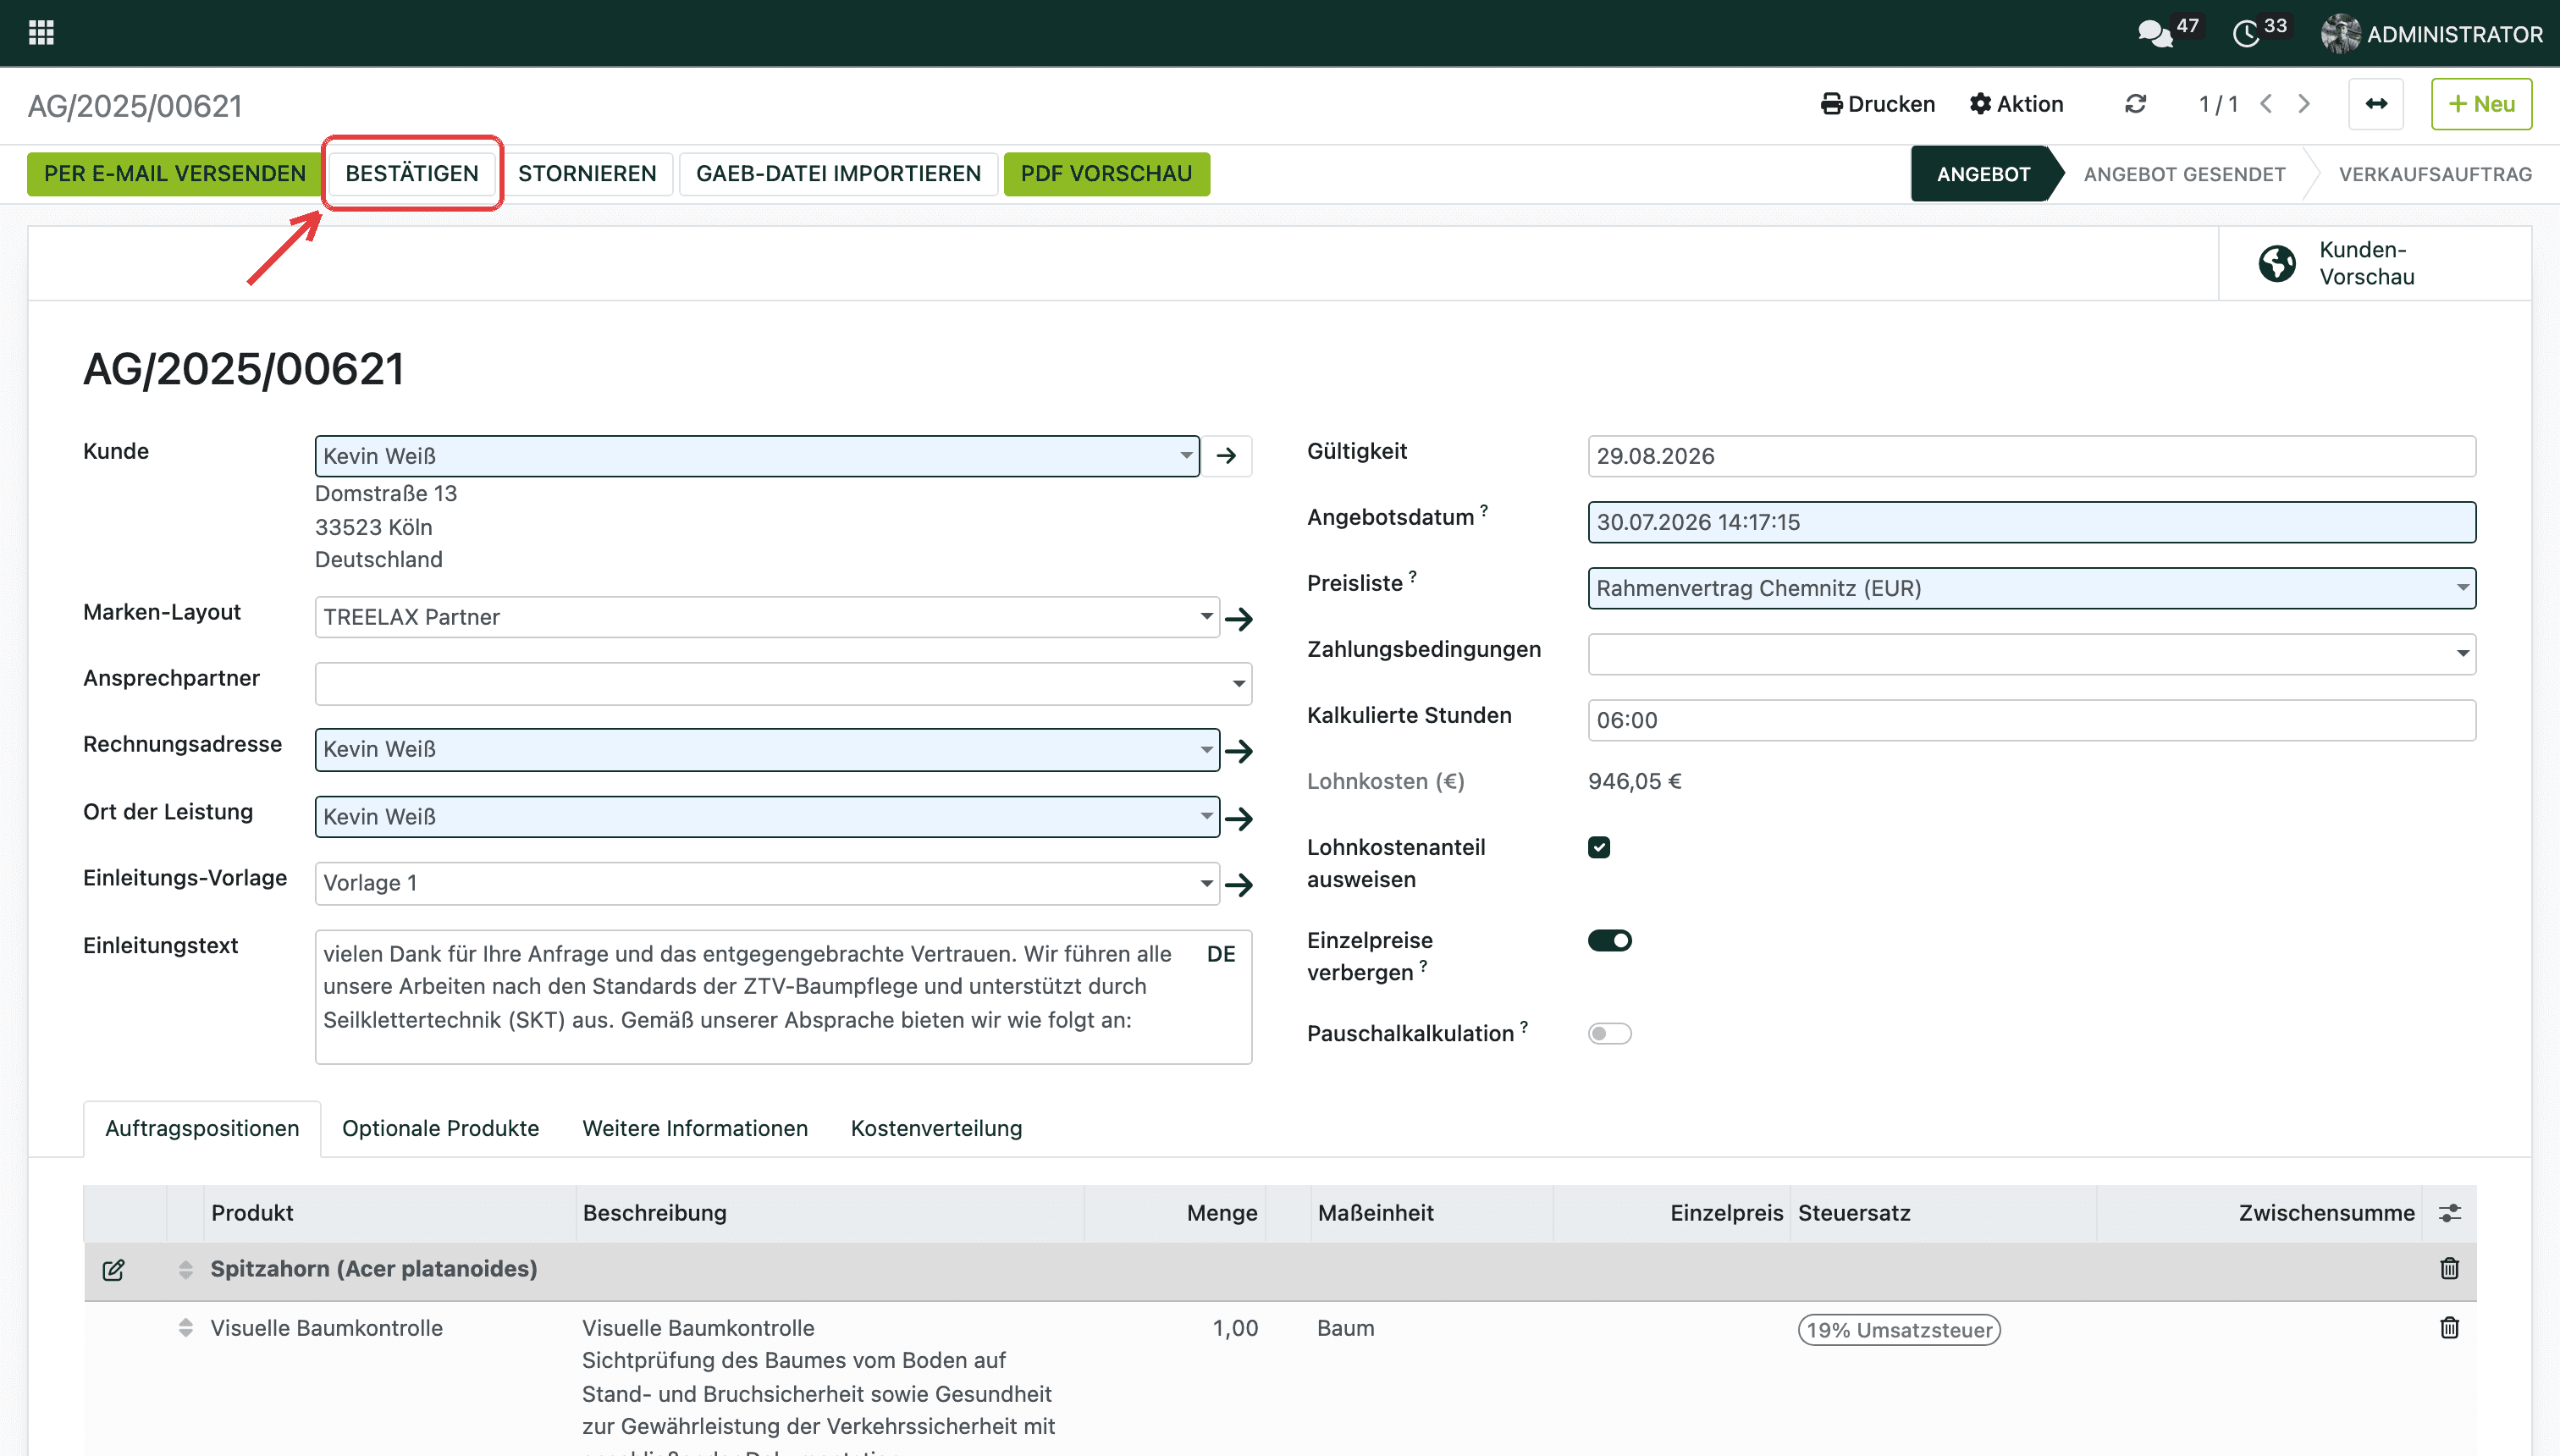Image resolution: width=2560 pixels, height=1456 pixels.
Task: Switch to the Optionale Produkte tab
Action: 440,1129
